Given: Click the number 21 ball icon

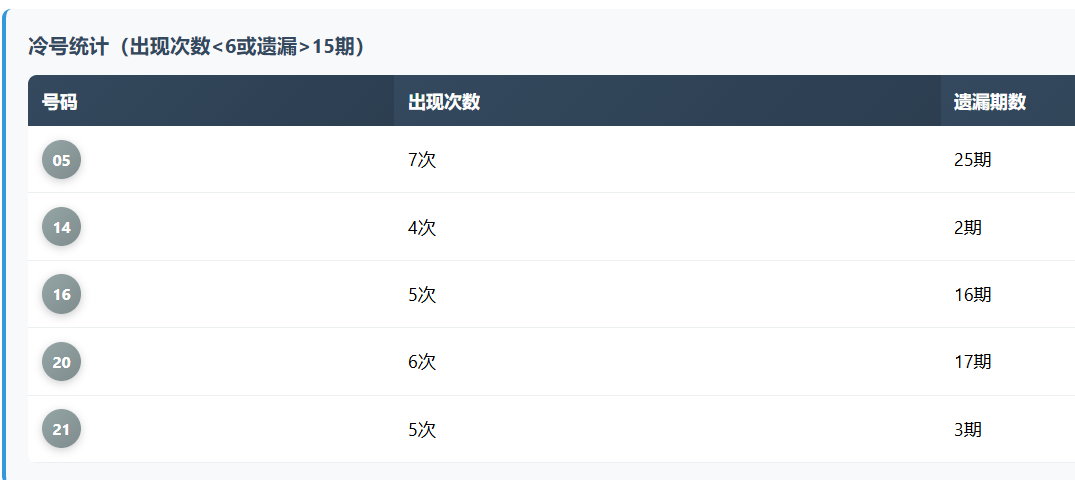Looking at the screenshot, I should (61, 429).
